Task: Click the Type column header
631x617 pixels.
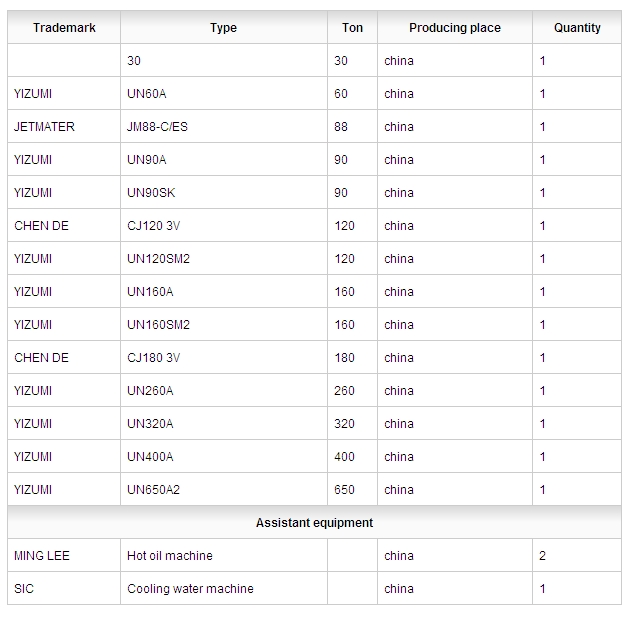Action: coord(224,27)
